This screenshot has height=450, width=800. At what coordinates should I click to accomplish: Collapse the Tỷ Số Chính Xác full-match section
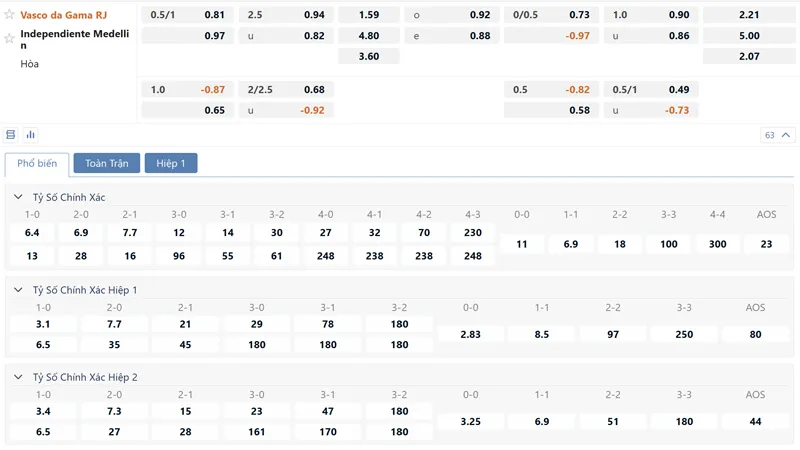point(18,197)
